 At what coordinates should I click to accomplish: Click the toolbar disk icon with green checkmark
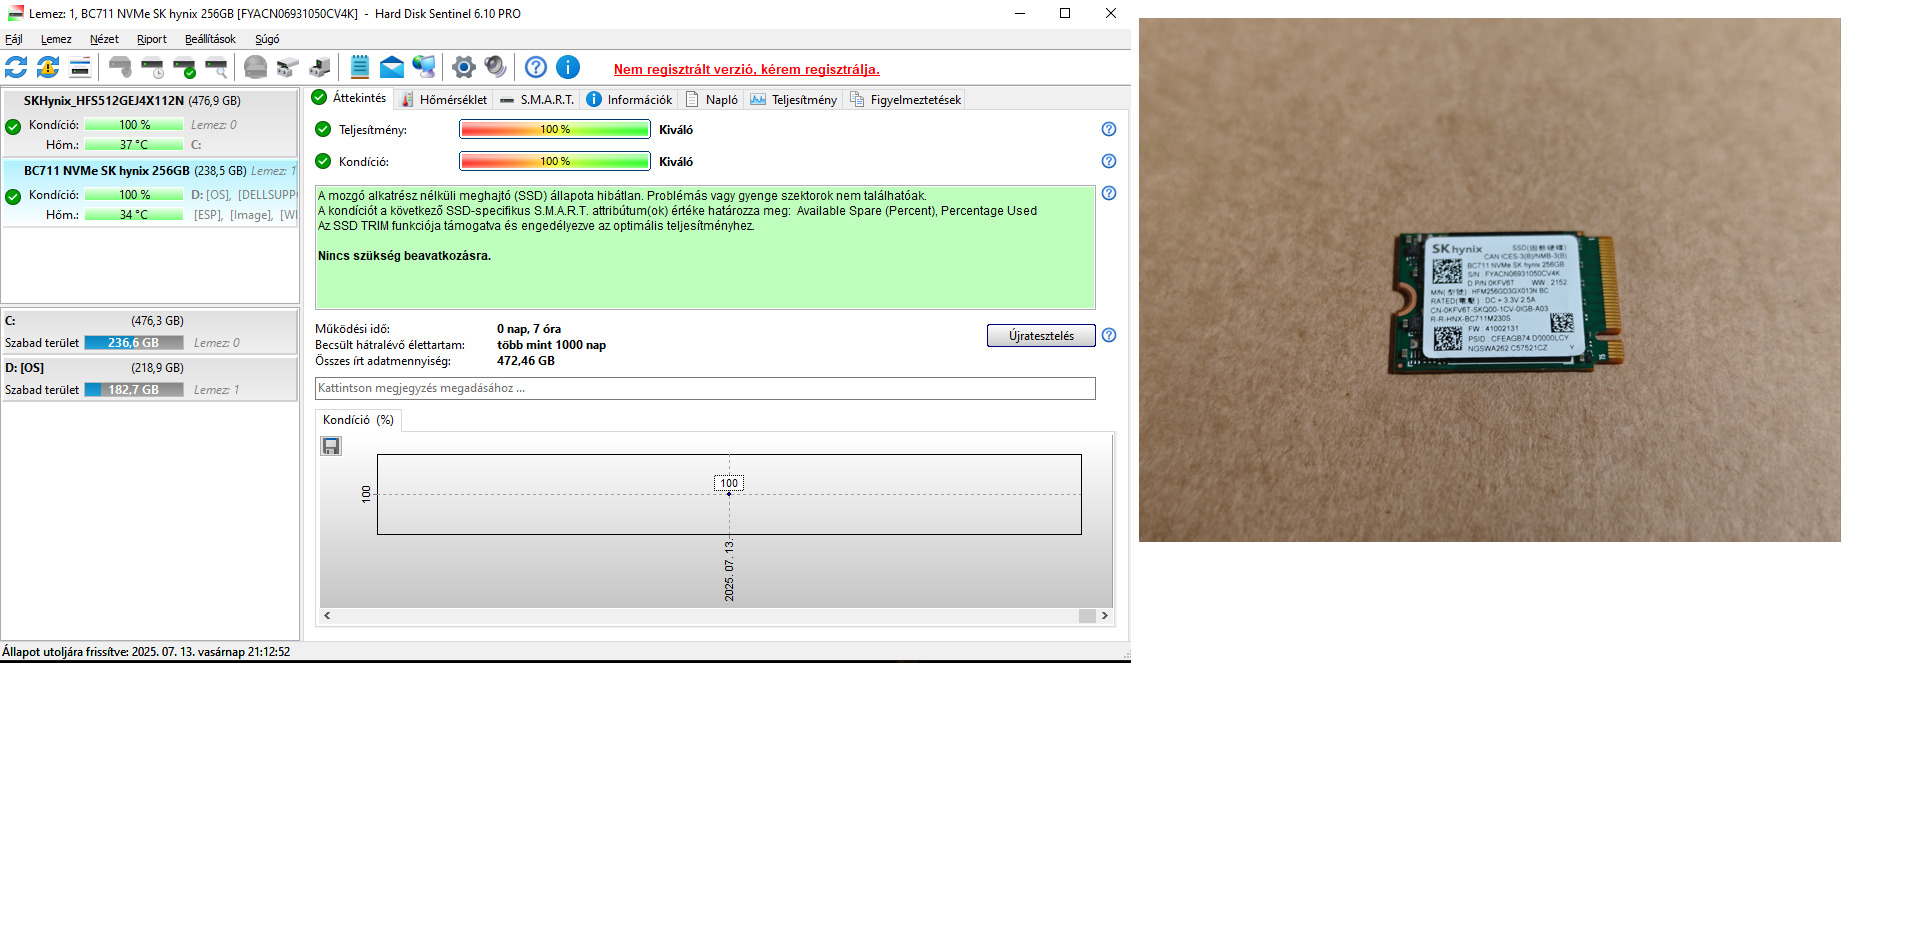[184, 67]
